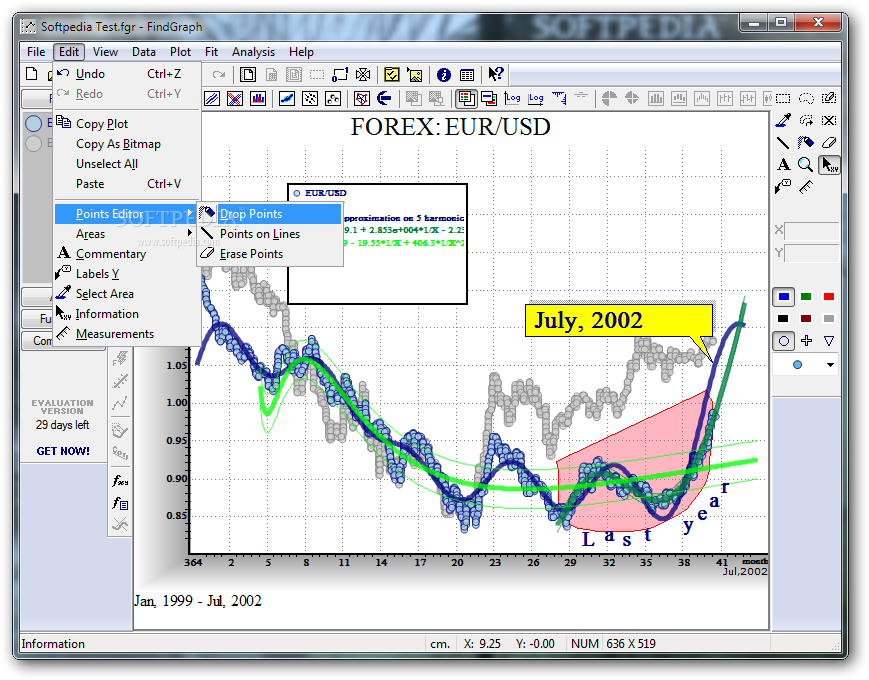Open the Plot menu
Screen dimensions: 869x680
180,52
